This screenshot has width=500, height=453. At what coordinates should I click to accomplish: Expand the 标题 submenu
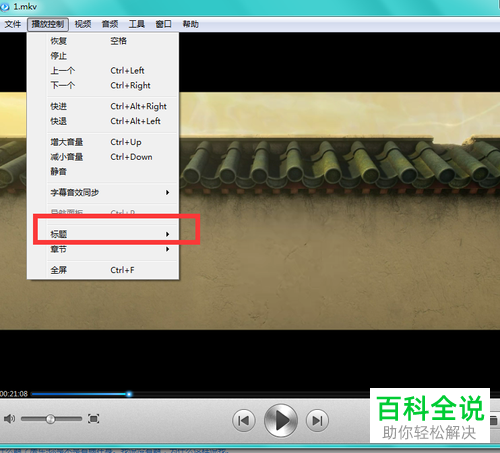click(x=103, y=234)
